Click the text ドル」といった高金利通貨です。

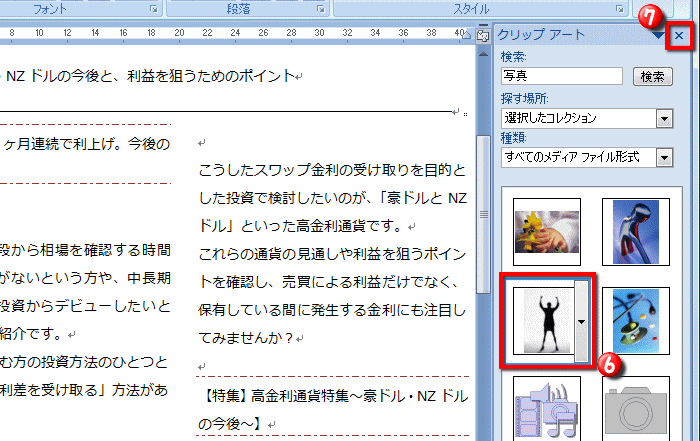302,226
